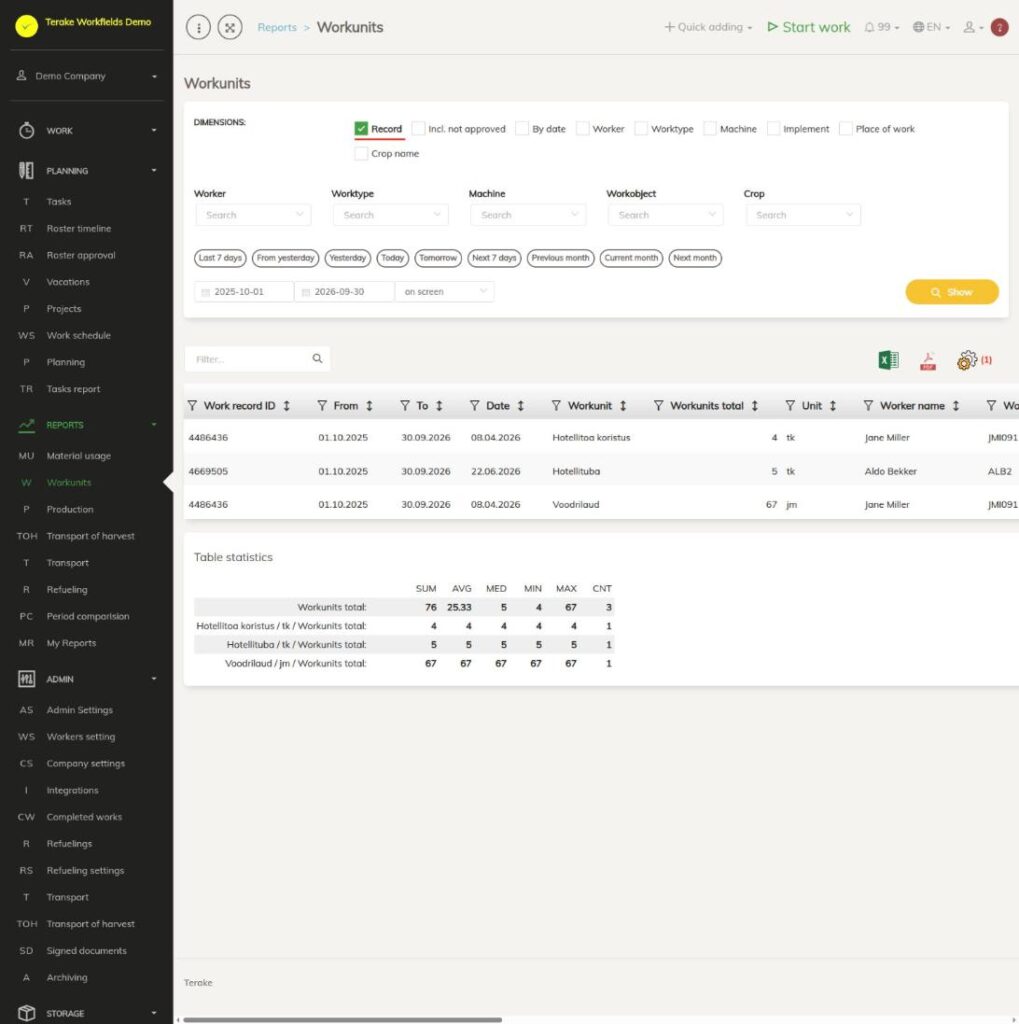Open the Workobject search dropdown
The height and width of the screenshot is (1024, 1019).
pyautogui.click(x=666, y=215)
